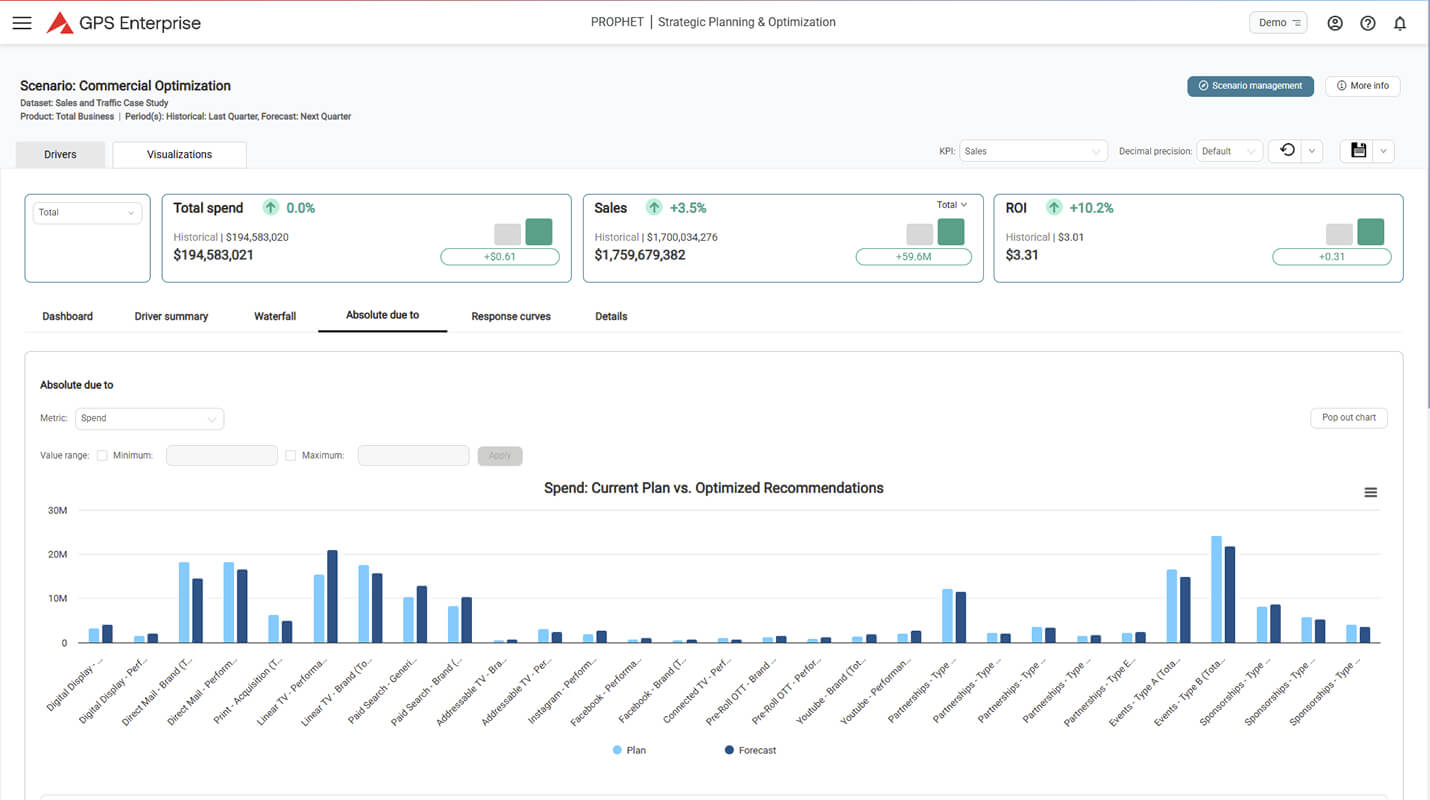The width and height of the screenshot is (1430, 800).
Task: Click the Pop out chart button
Action: (x=1348, y=418)
